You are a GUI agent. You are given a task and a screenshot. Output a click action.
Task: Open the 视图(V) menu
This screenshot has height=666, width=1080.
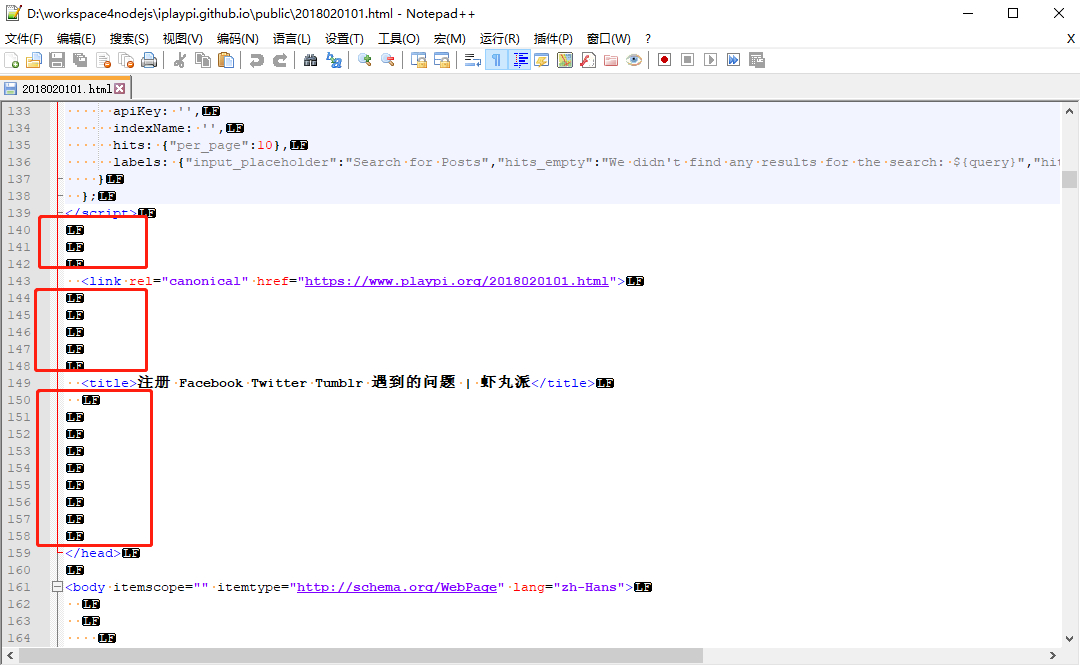pyautogui.click(x=183, y=39)
